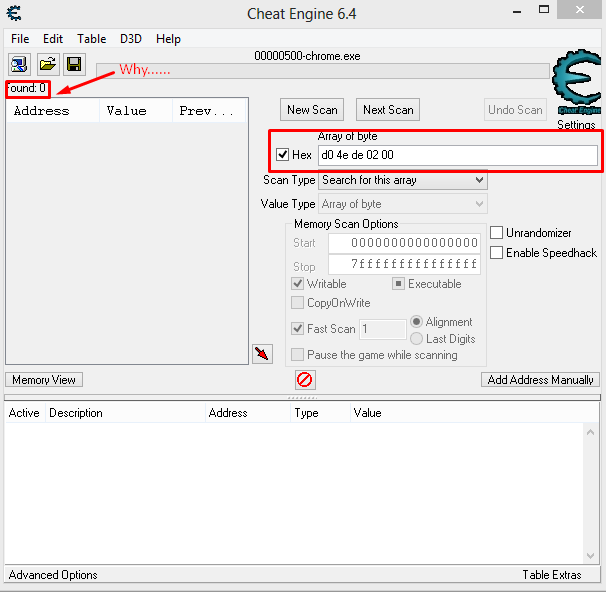Click the address table scroll down arrow
606x592 pixels.
point(590,556)
